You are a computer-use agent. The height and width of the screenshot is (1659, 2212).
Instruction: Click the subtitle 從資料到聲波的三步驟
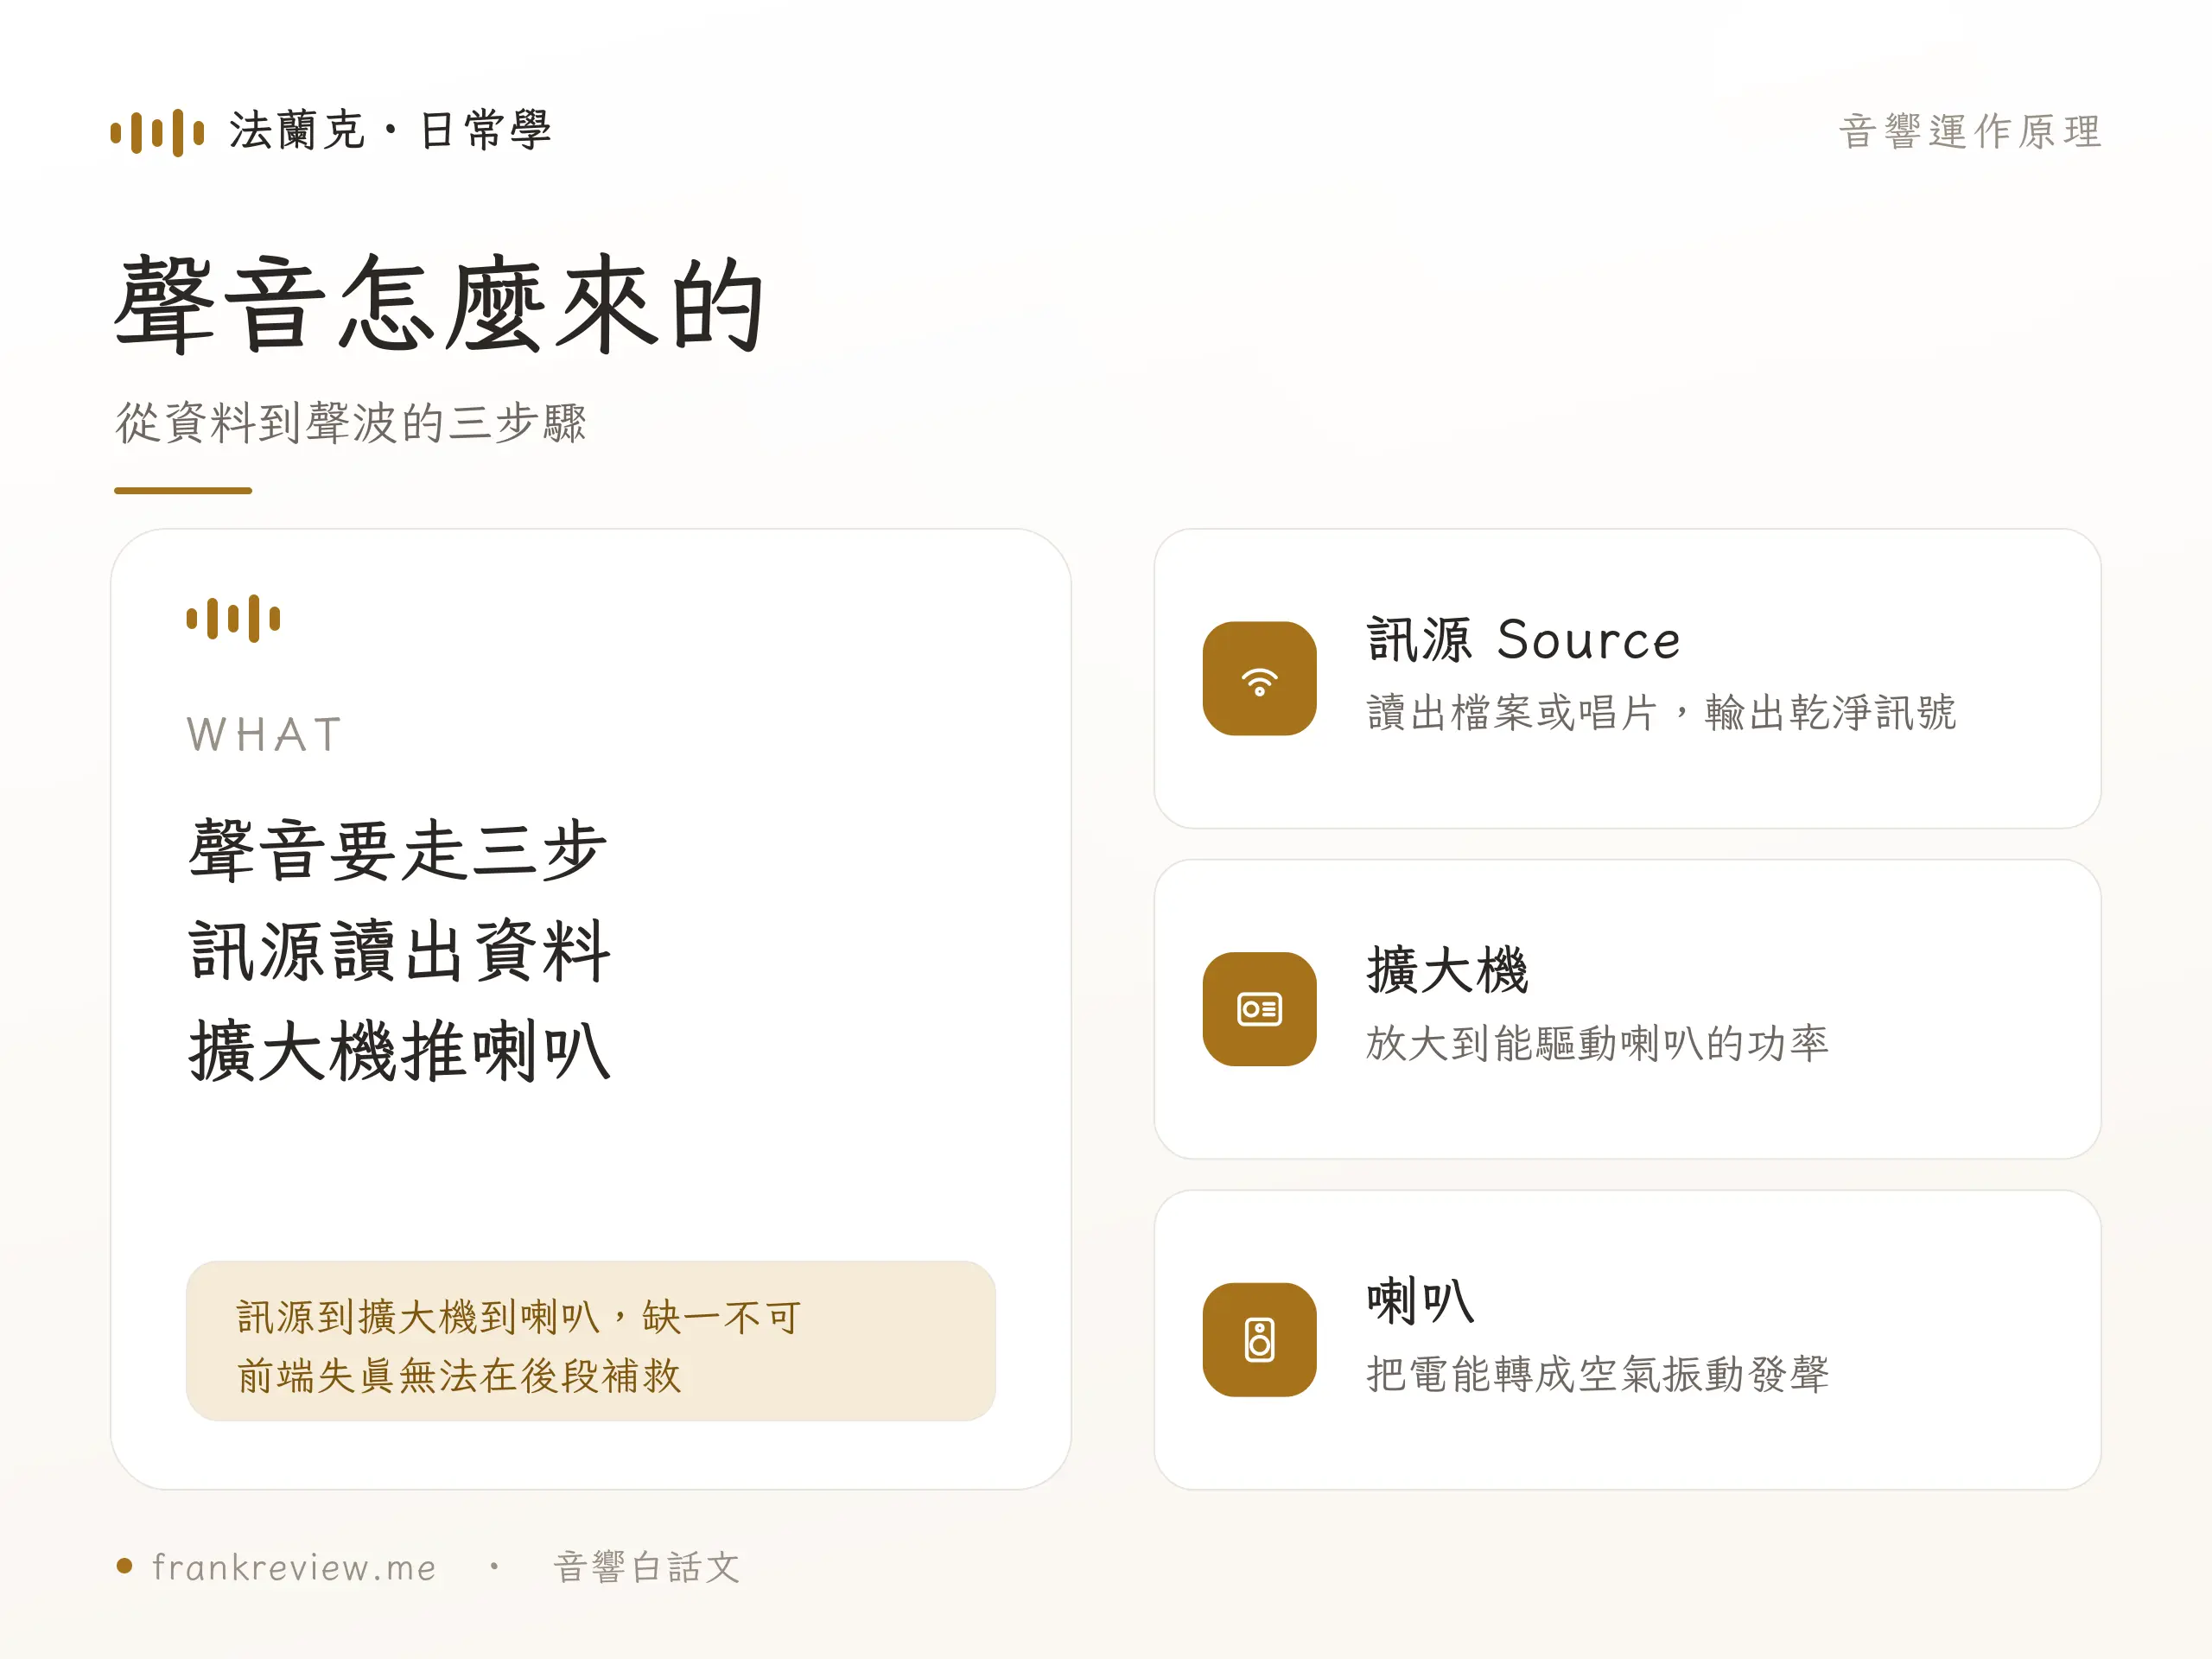click(351, 422)
